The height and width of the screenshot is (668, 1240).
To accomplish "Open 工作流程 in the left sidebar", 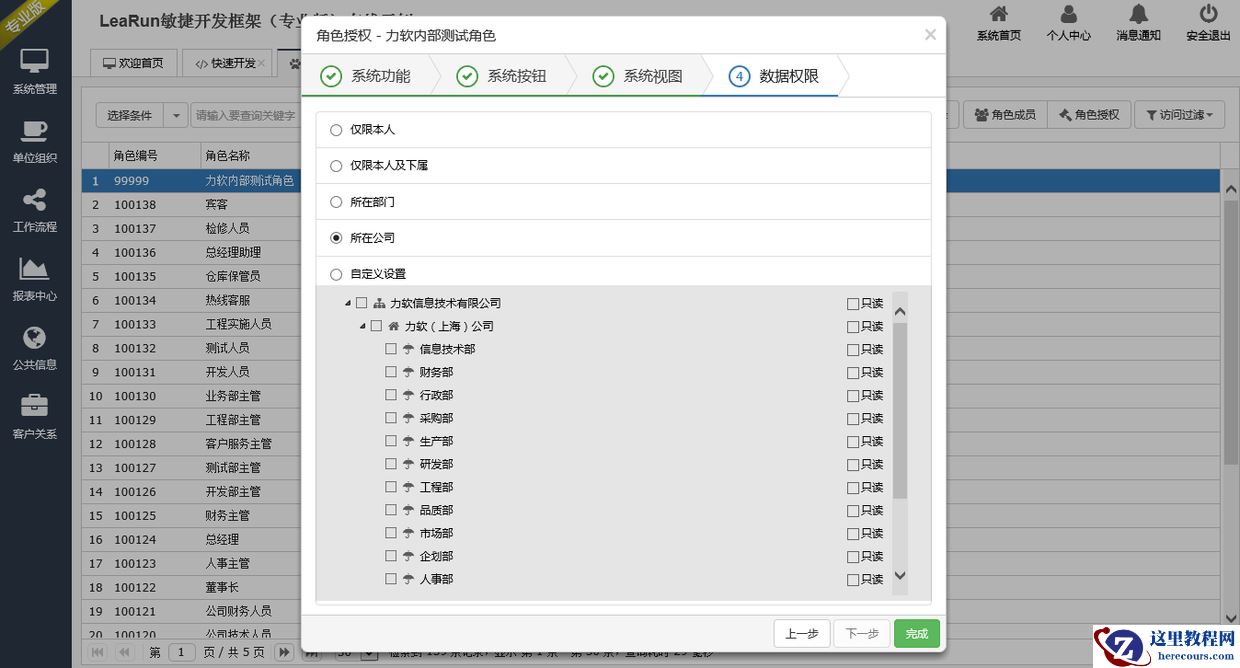I will pyautogui.click(x=35, y=210).
